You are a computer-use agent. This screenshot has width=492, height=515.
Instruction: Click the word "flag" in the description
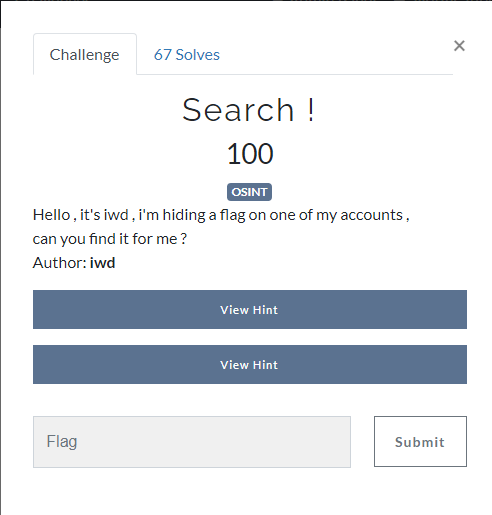point(232,215)
